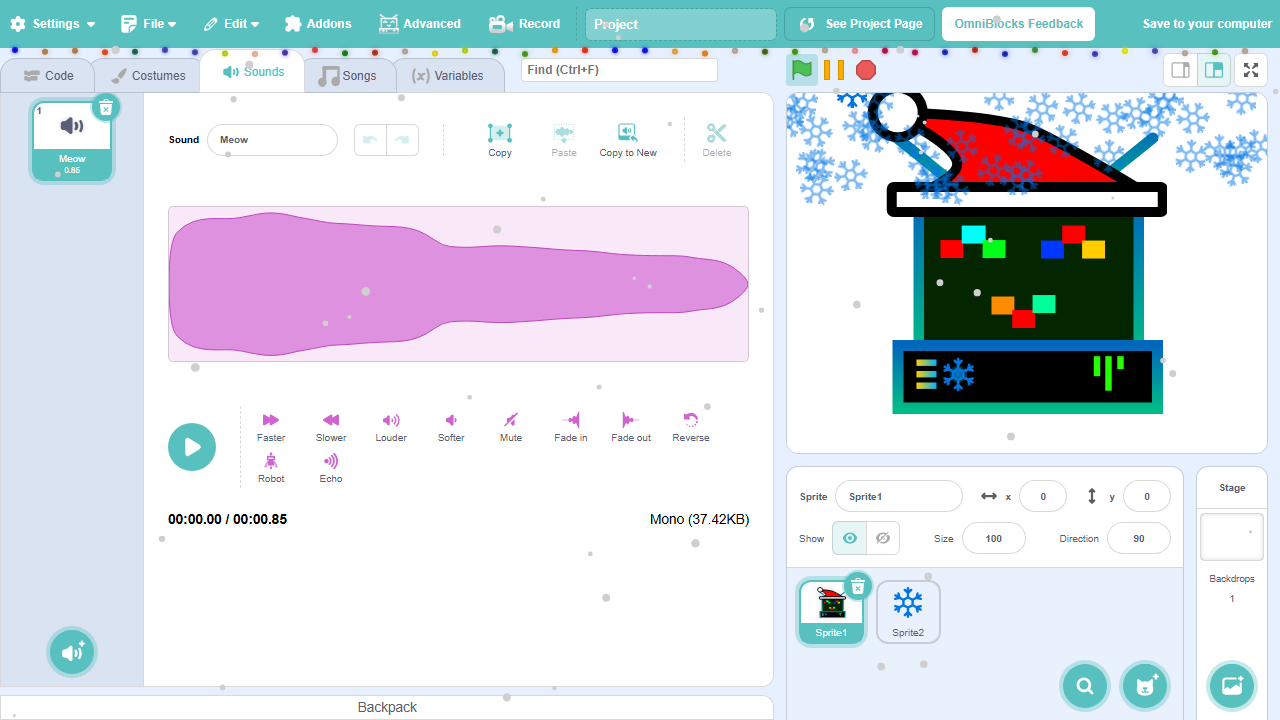Click the Copy tool in sound editor
The image size is (1280, 720).
[x=500, y=140]
